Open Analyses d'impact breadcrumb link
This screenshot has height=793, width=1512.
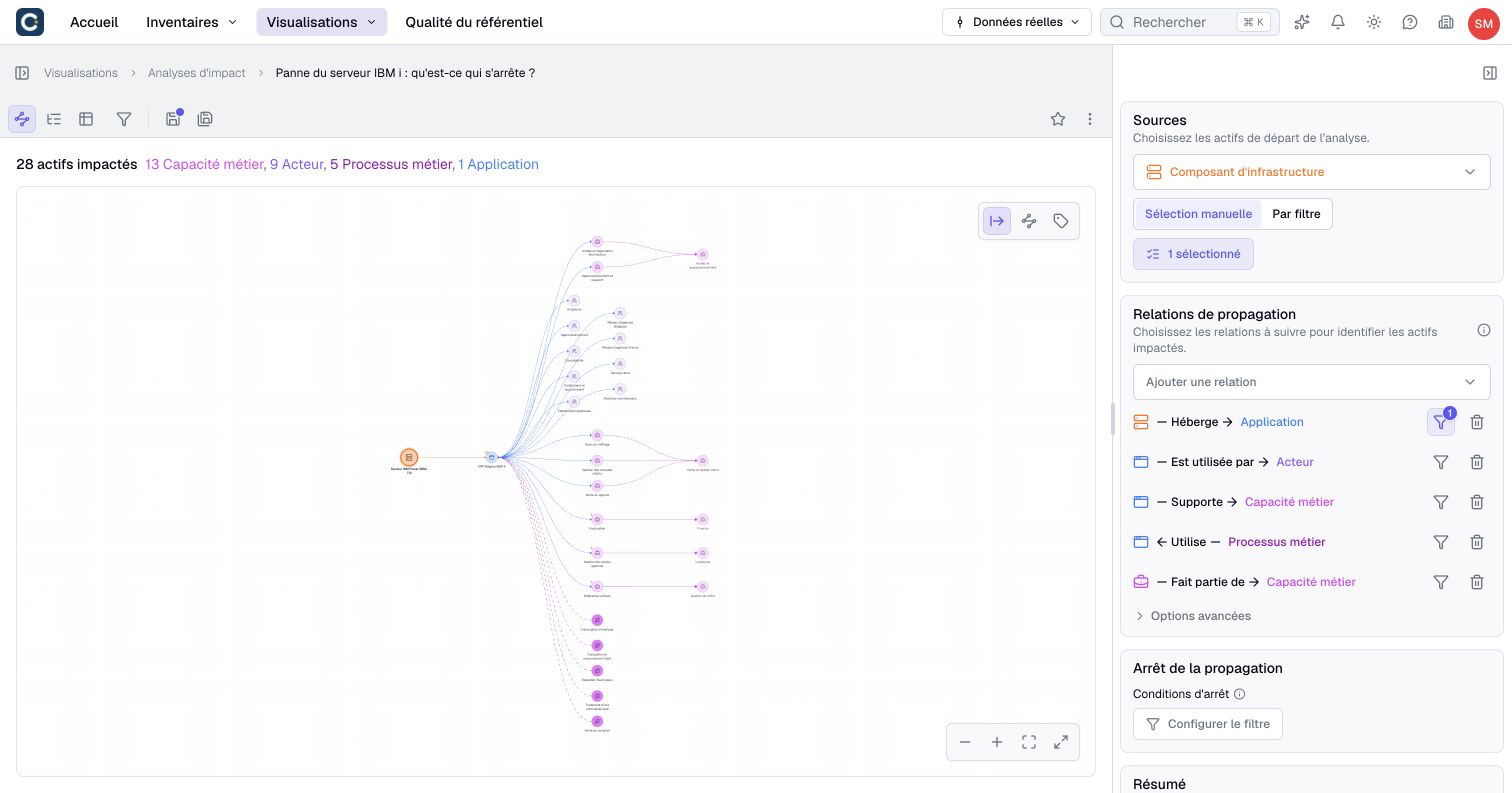[197, 73]
